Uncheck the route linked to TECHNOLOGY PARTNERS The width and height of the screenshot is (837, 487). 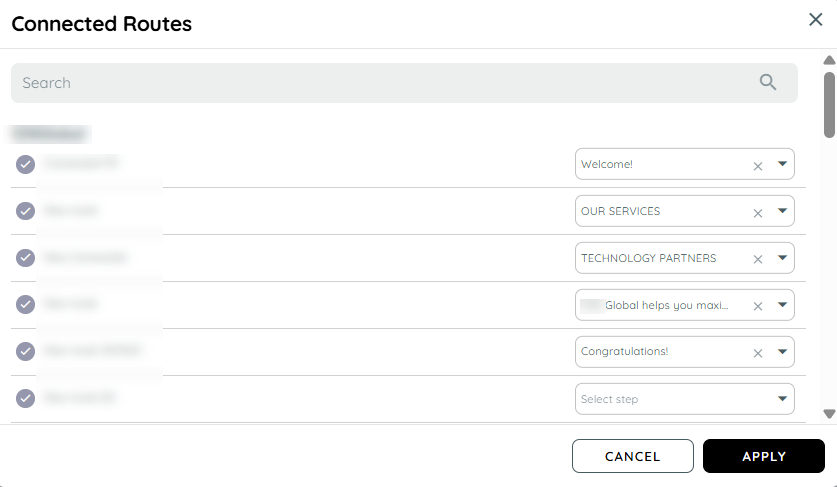point(26,258)
